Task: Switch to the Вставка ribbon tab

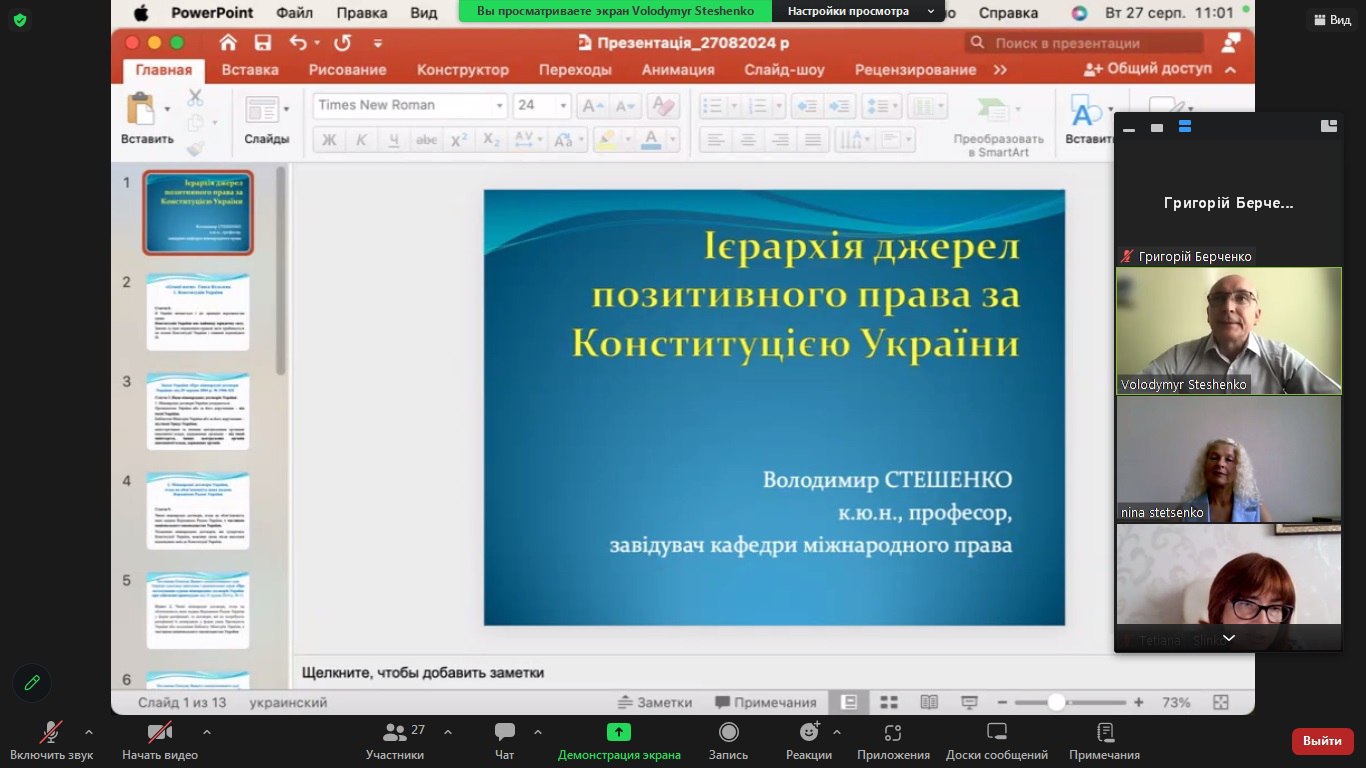Action: coord(250,70)
